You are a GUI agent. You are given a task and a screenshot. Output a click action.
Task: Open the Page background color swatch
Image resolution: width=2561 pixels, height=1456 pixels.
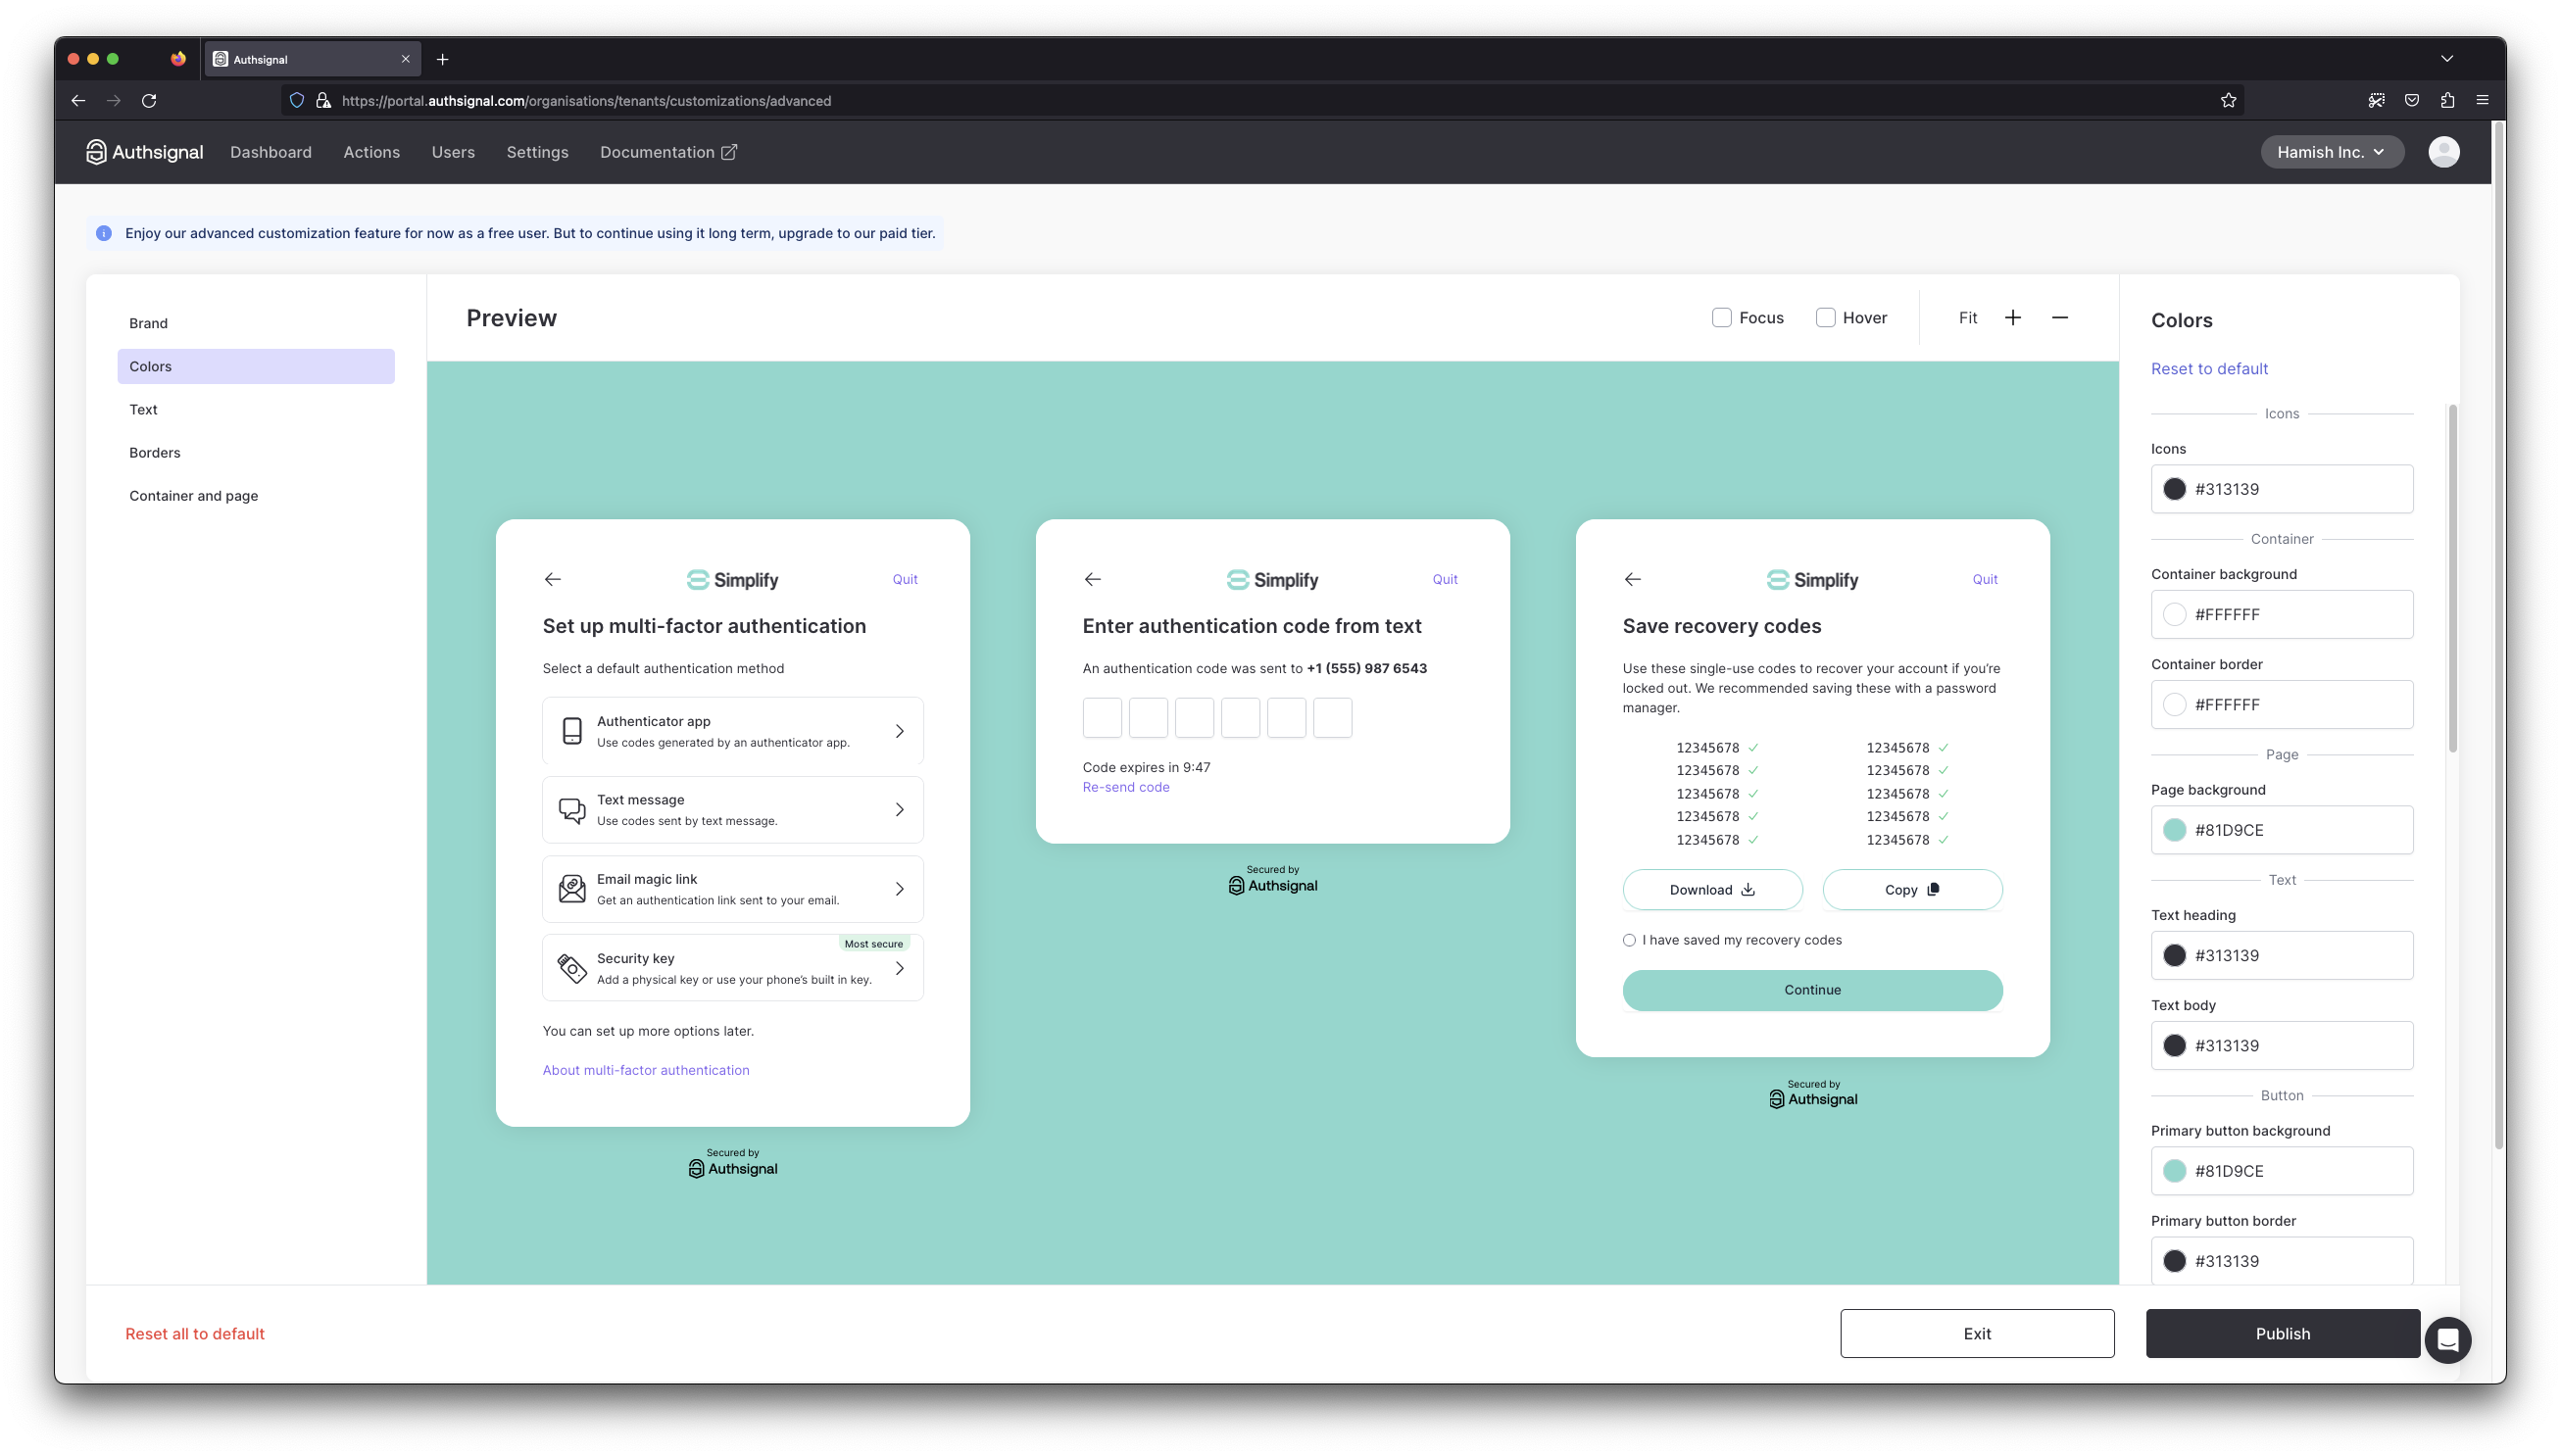pos(2174,830)
